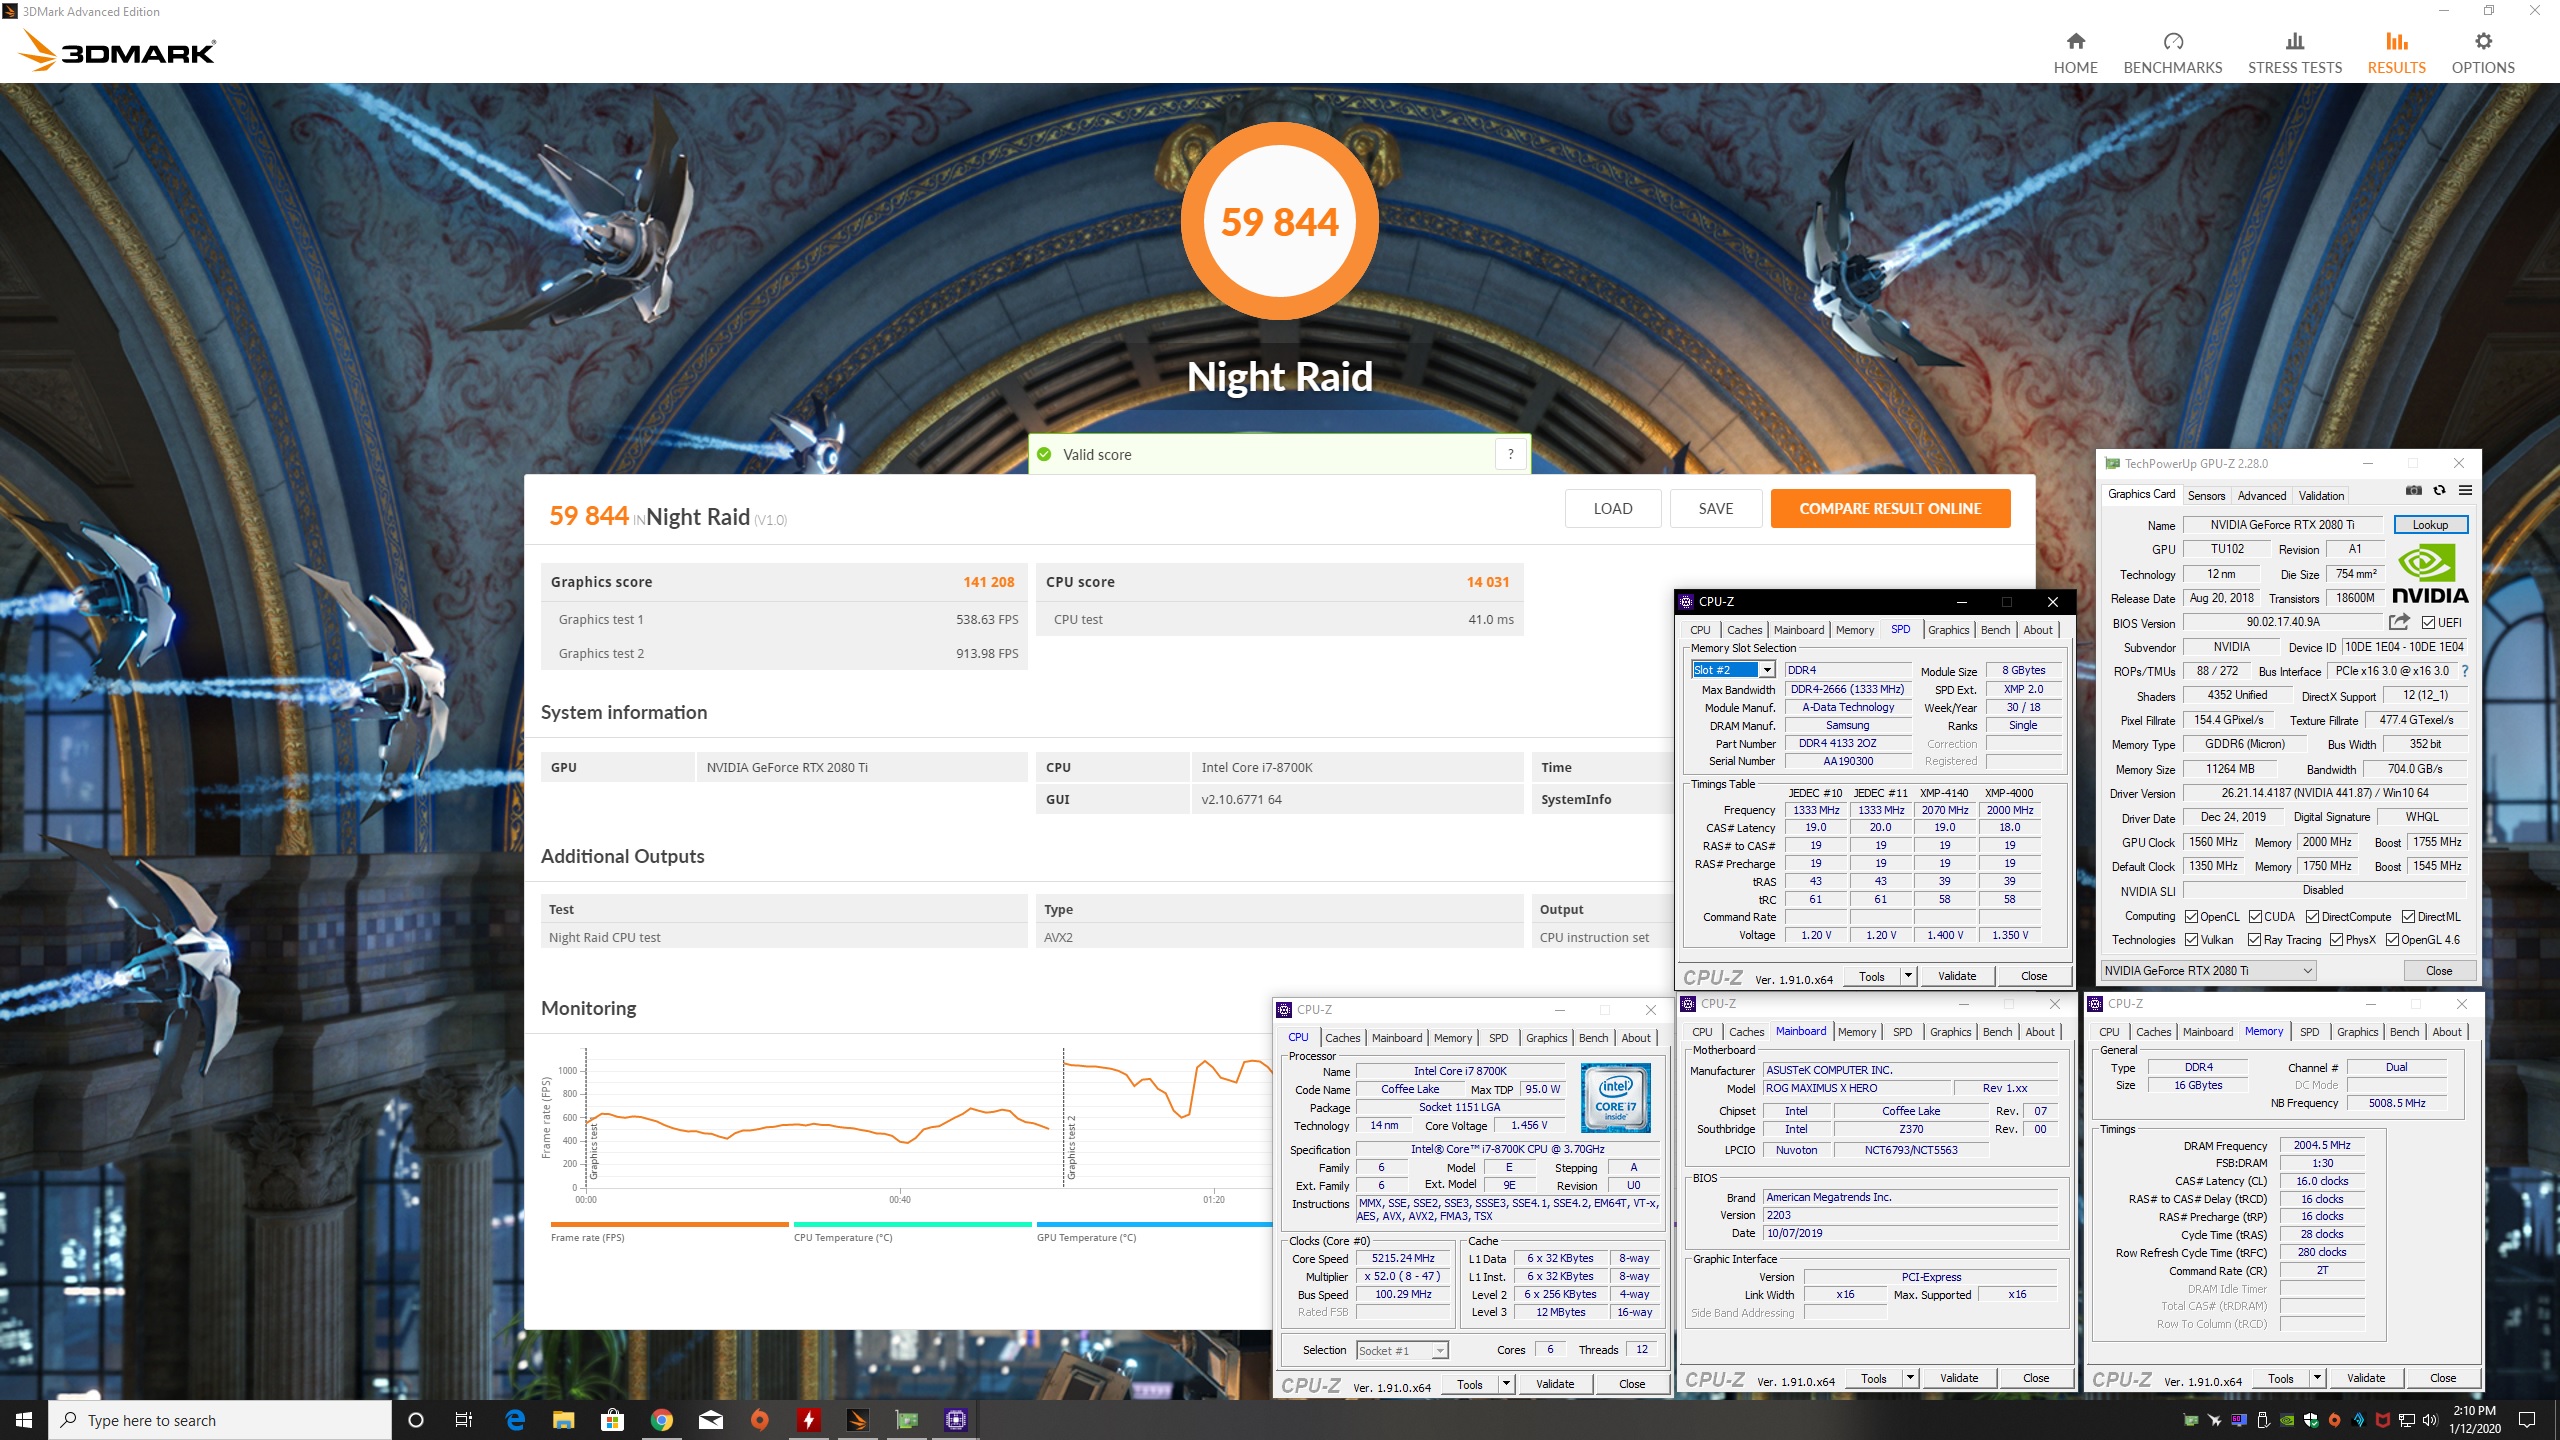Select Bench tab in CPU-Z SPD window

click(1995, 630)
